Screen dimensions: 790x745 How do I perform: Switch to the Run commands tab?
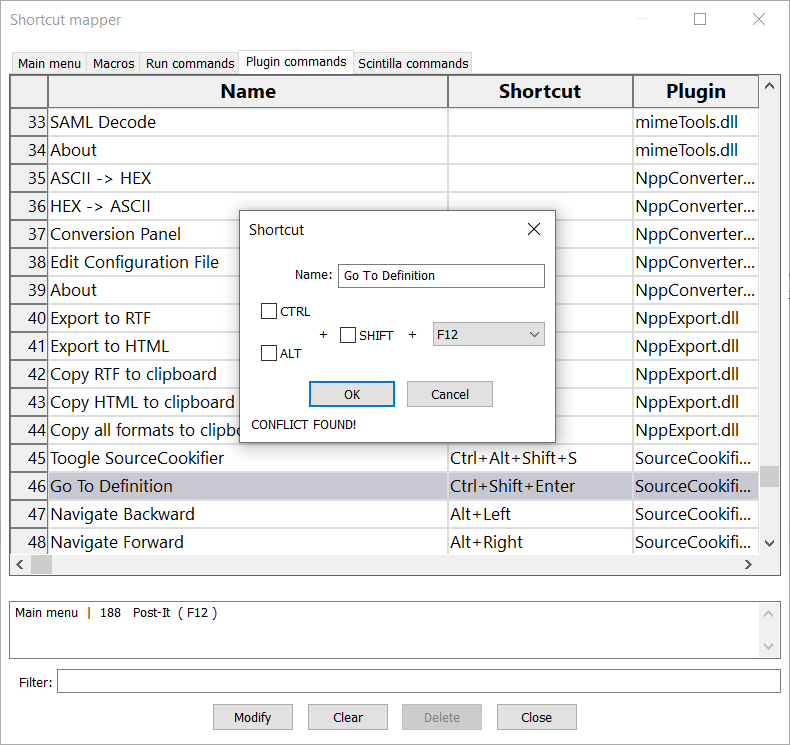coord(189,63)
